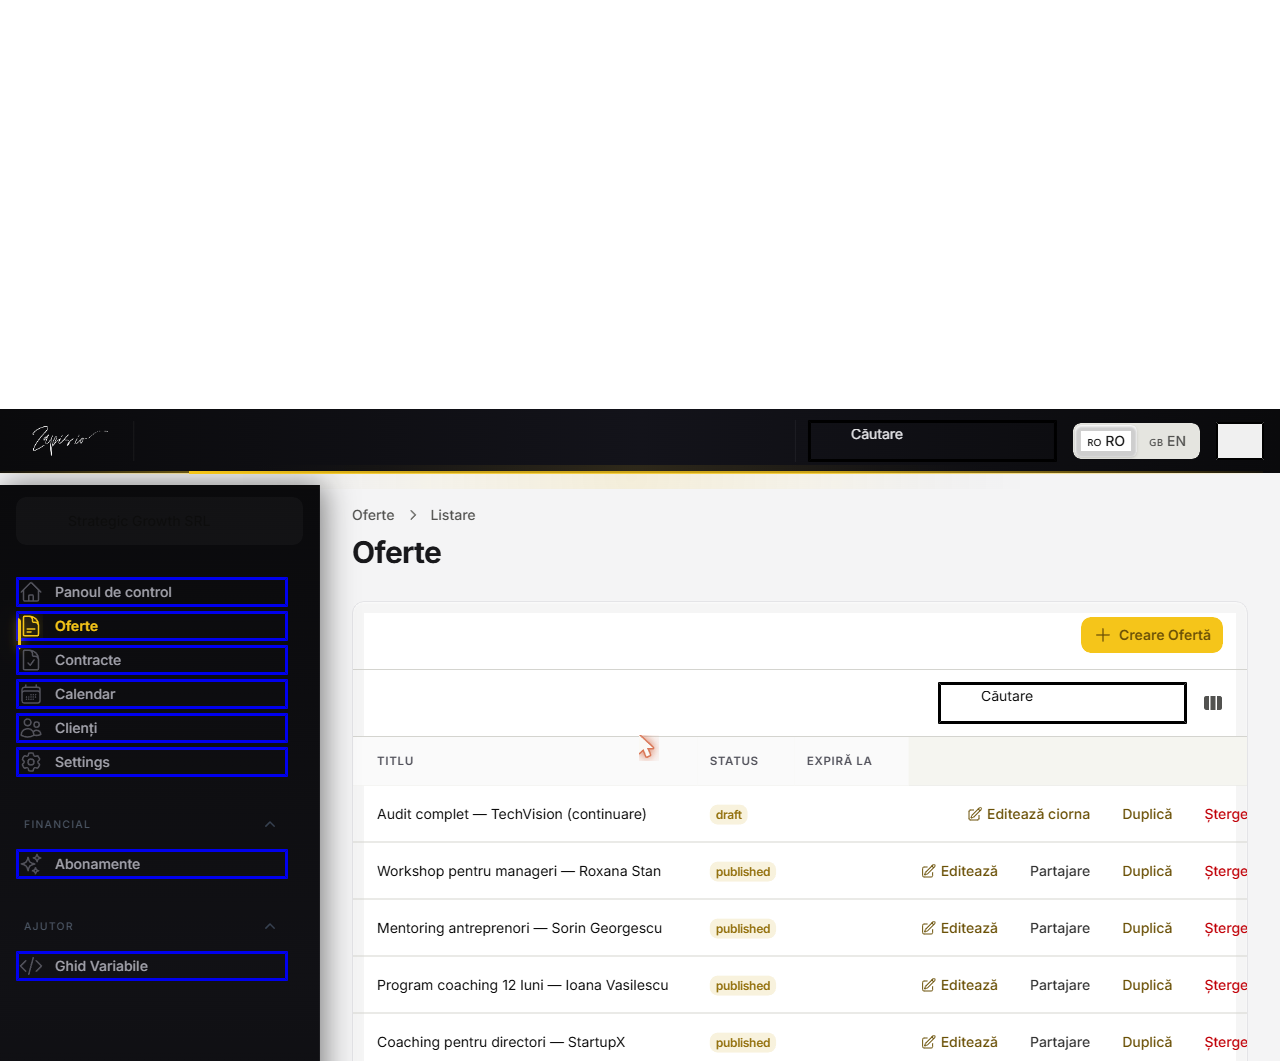1280x1061 pixels.
Task: Delete the Program coaching 12 luni offer
Action: tap(1226, 985)
